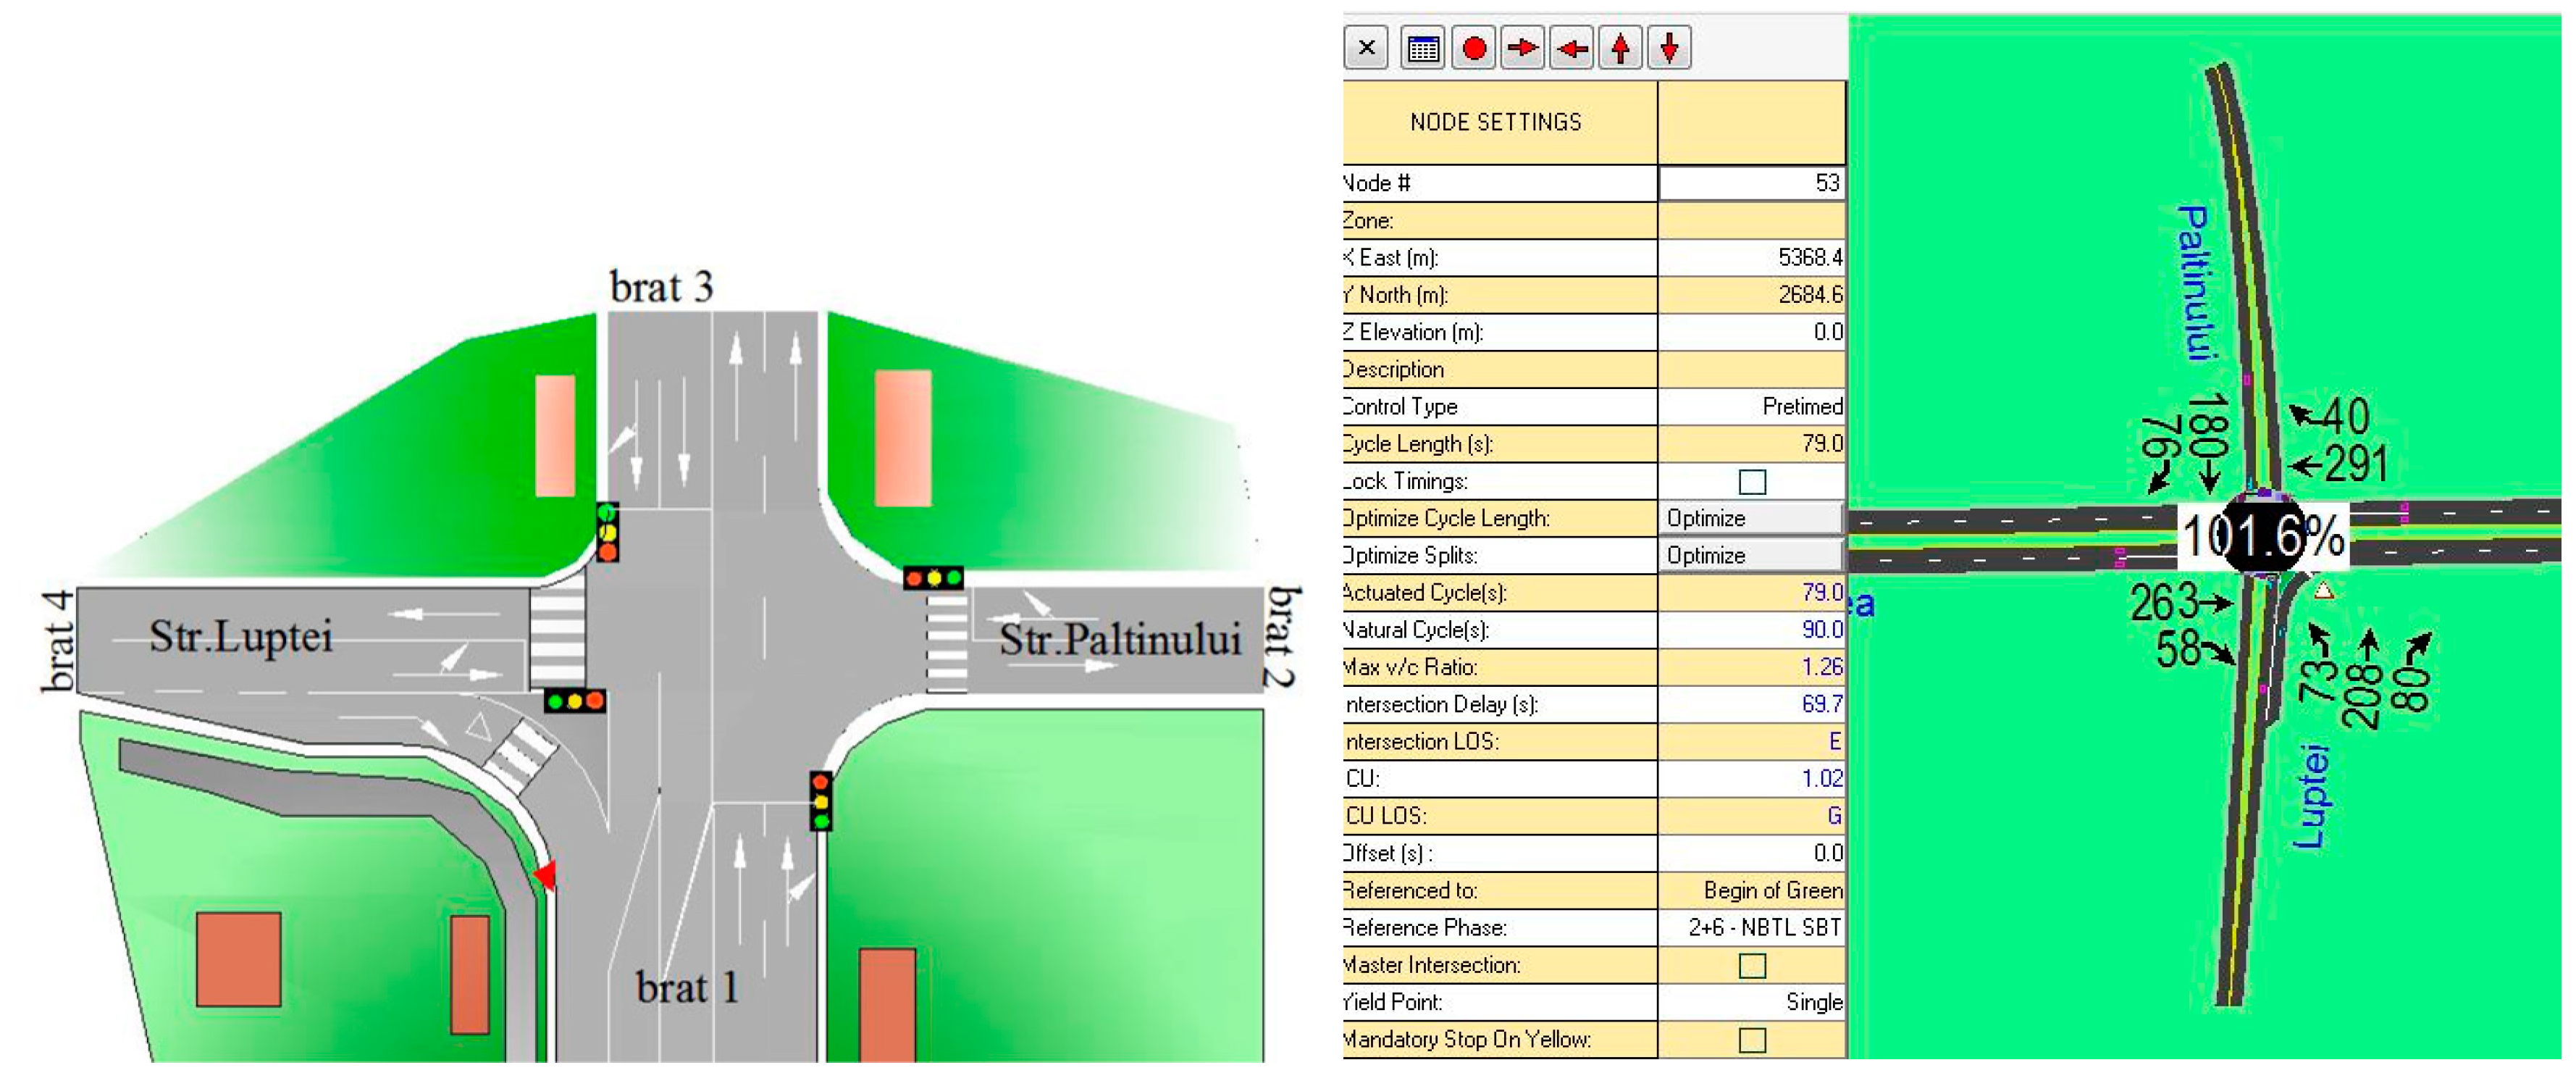This screenshot has width=2576, height=1073.
Task: Check the Master Intersection box
Action: click(x=1752, y=966)
